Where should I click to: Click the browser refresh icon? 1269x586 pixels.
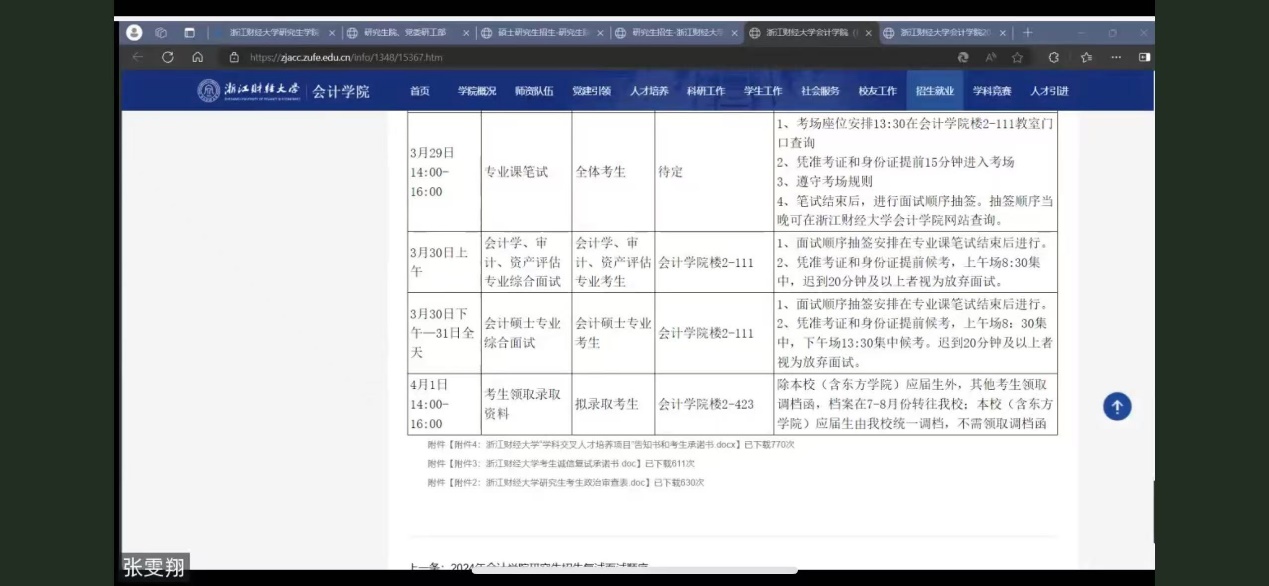[x=168, y=57]
